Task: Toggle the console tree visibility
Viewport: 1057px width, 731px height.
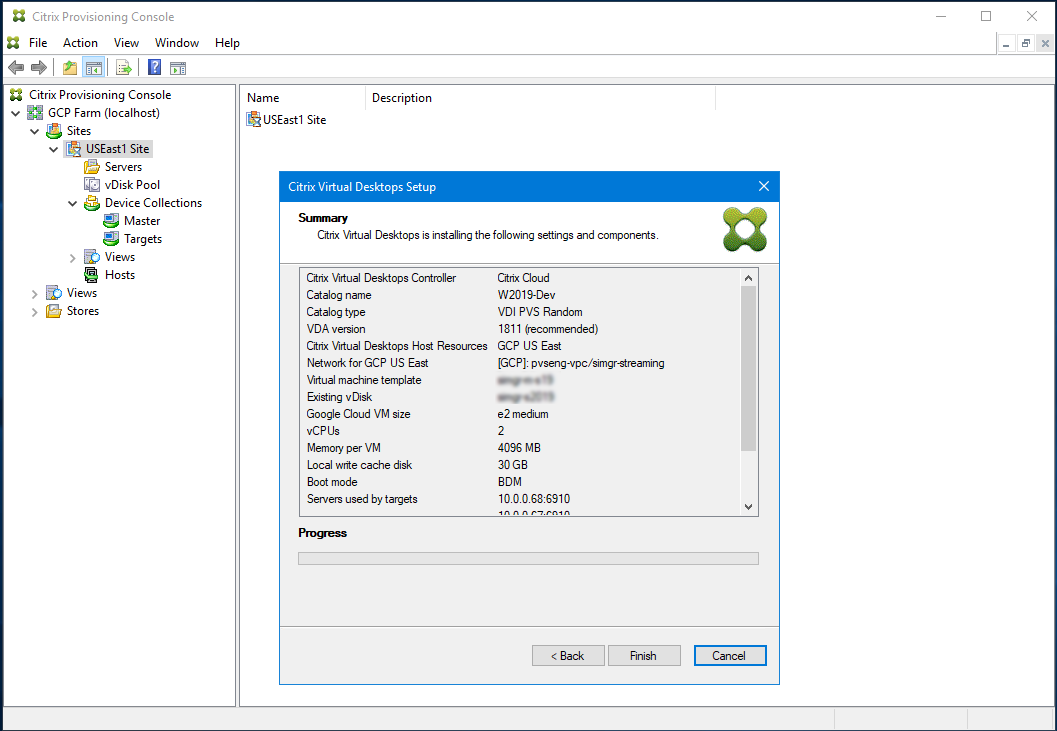Action: coord(93,67)
